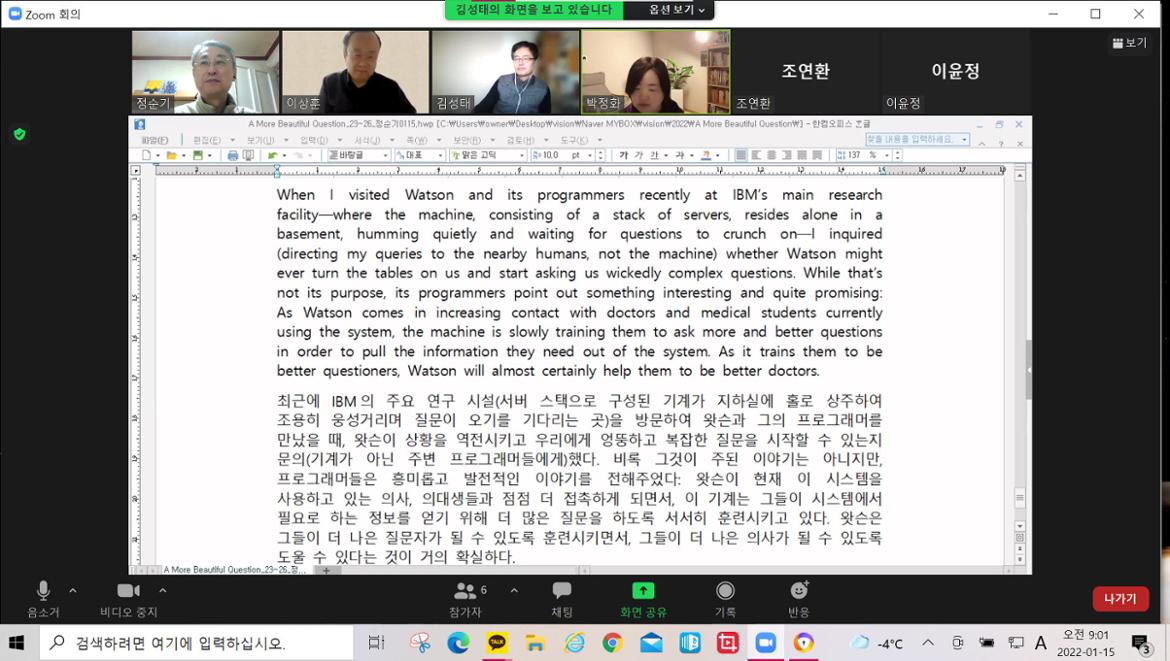Mute the microphone in Zoom
Image resolution: width=1170 pixels, height=661 pixels.
click(43, 597)
